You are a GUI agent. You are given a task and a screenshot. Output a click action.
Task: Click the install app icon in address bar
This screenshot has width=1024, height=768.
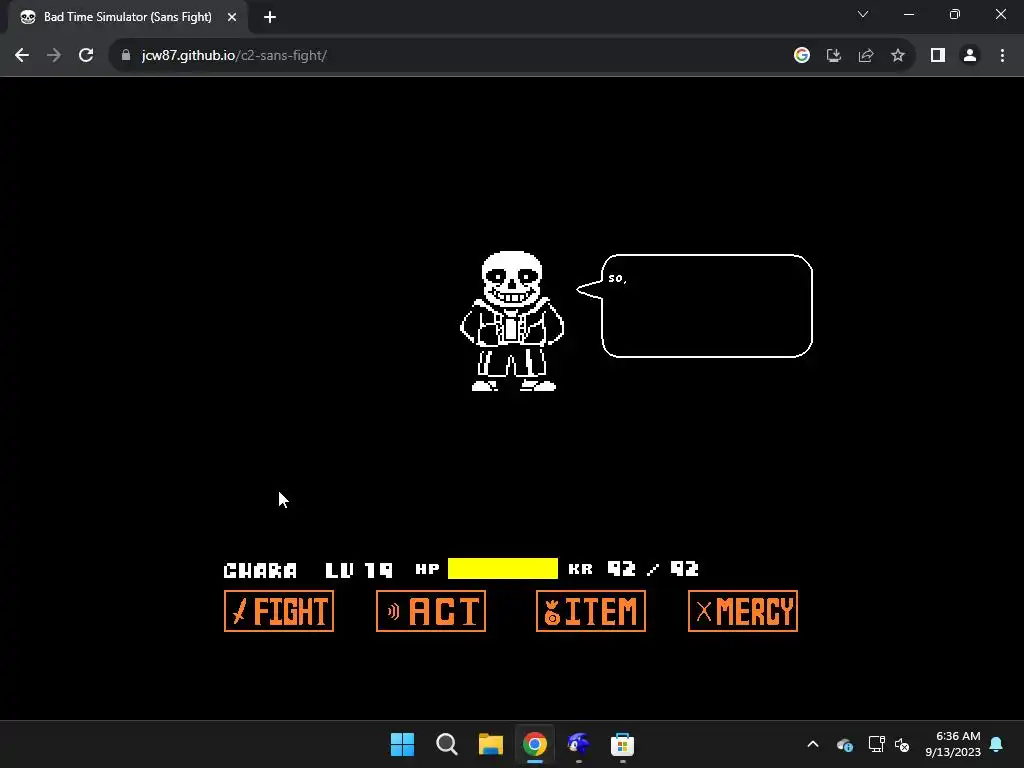[x=834, y=56]
